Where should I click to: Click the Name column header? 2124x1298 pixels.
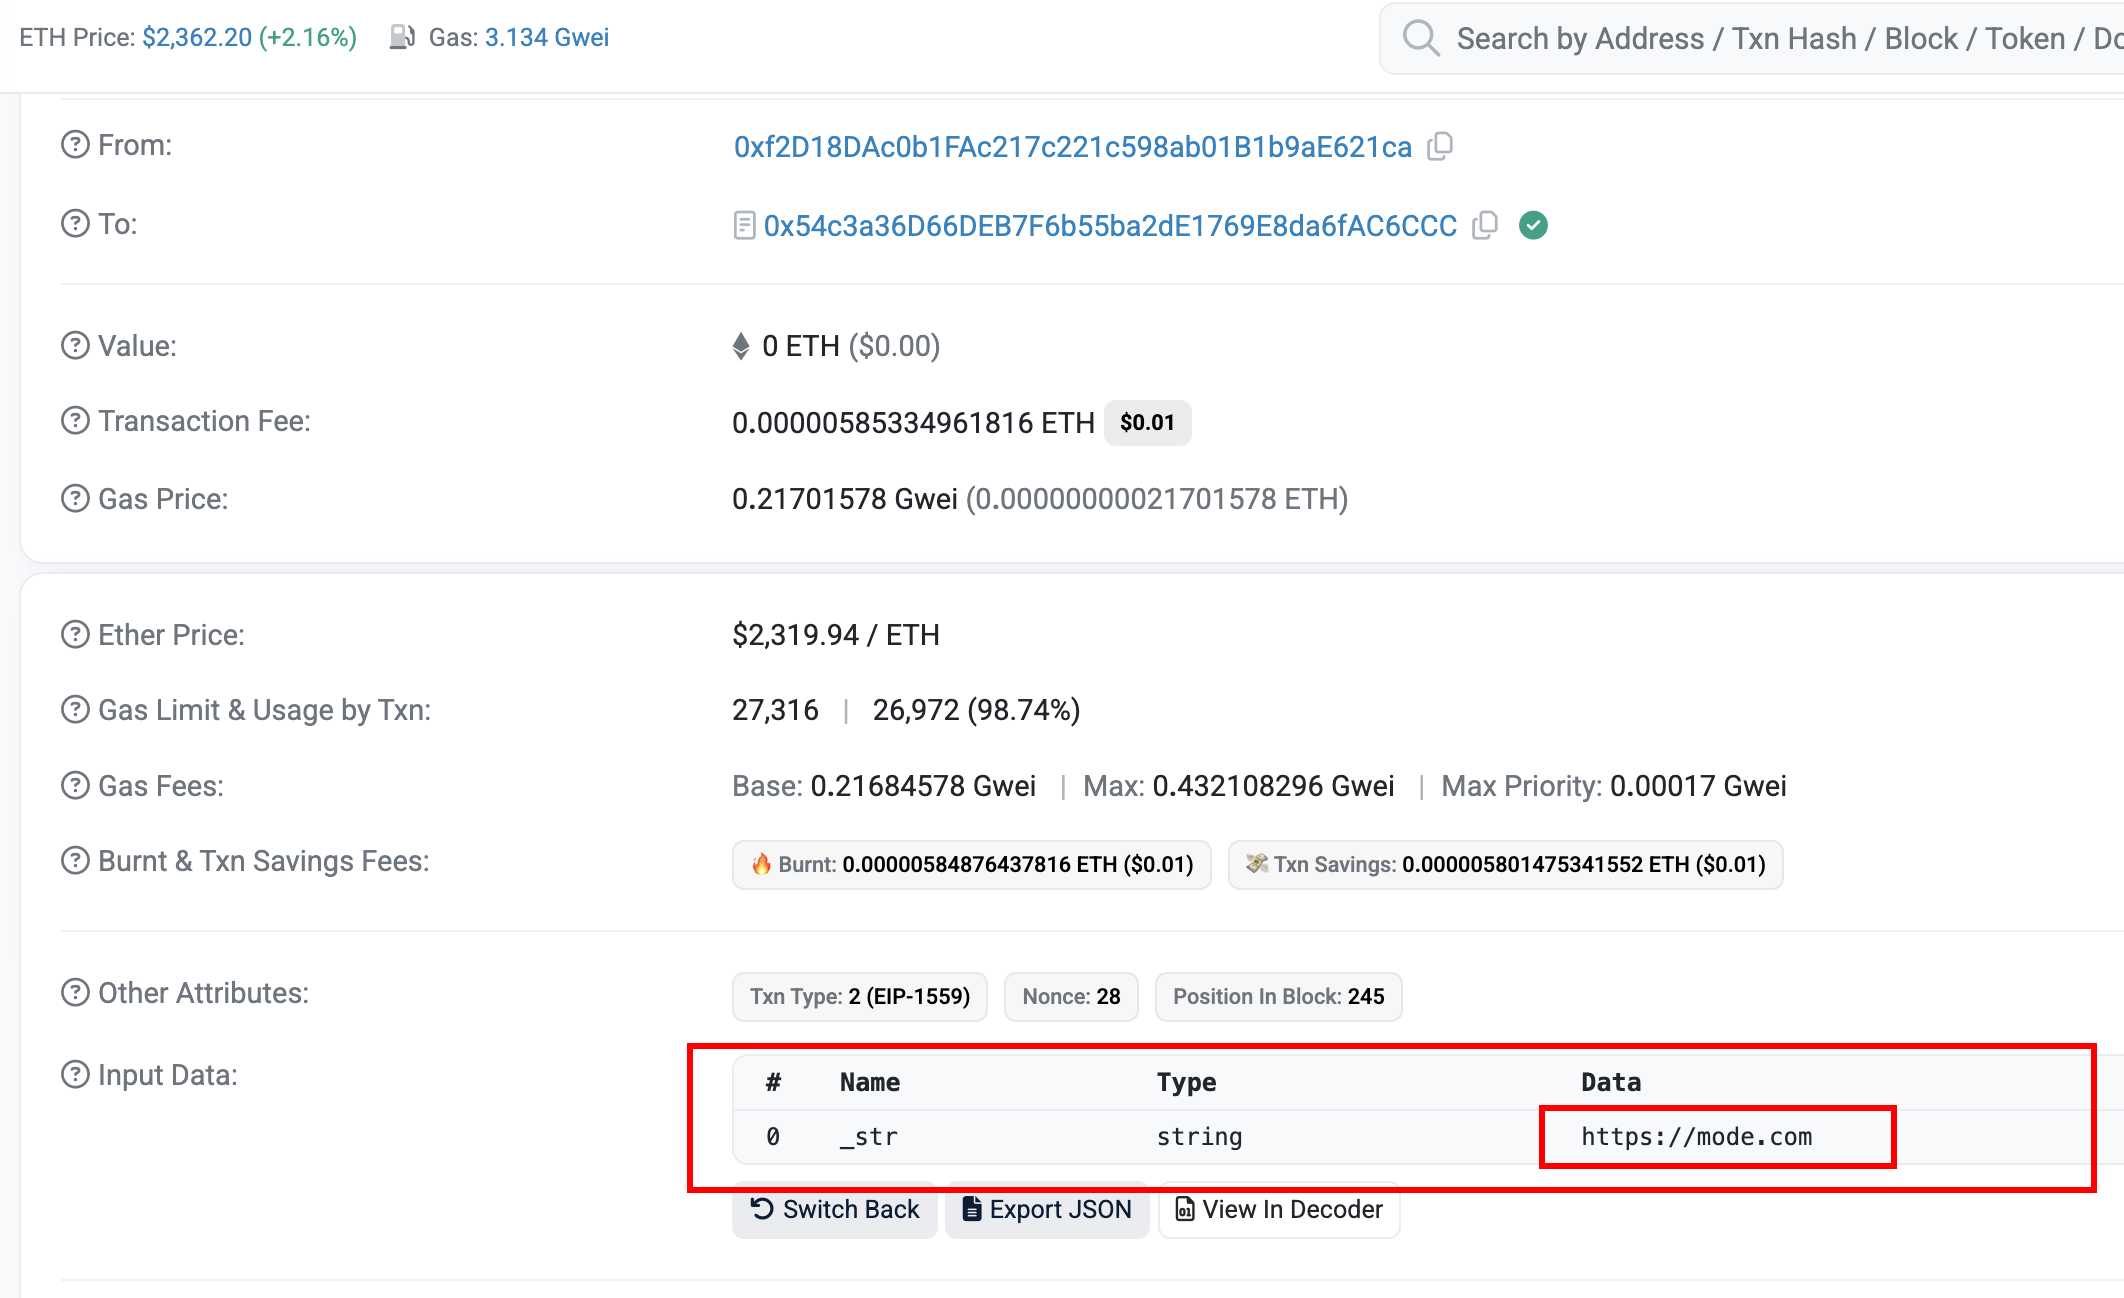(870, 1082)
